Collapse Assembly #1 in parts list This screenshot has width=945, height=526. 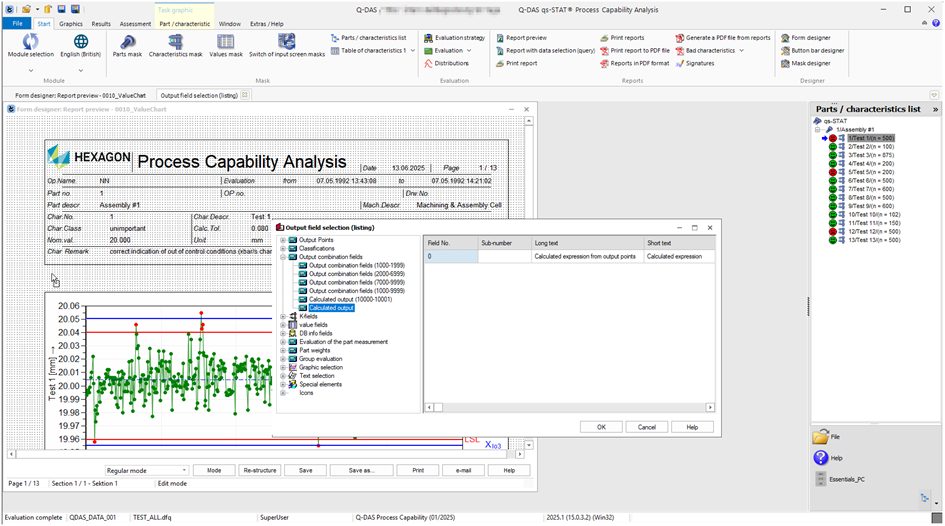click(817, 130)
